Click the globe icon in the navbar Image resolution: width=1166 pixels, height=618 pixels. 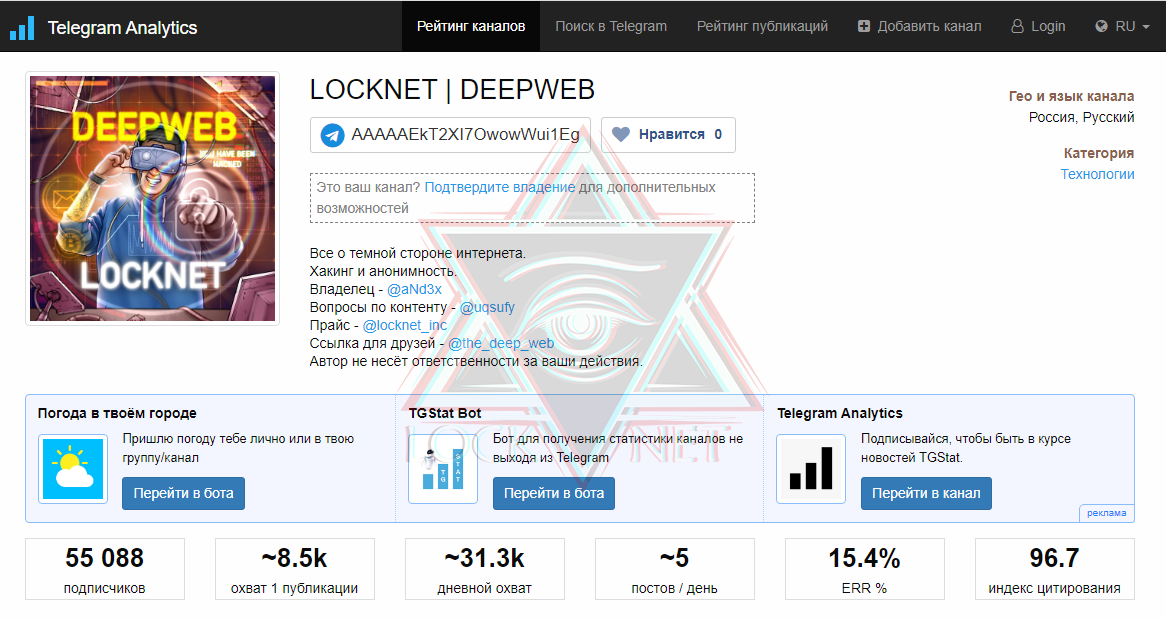coord(1101,26)
